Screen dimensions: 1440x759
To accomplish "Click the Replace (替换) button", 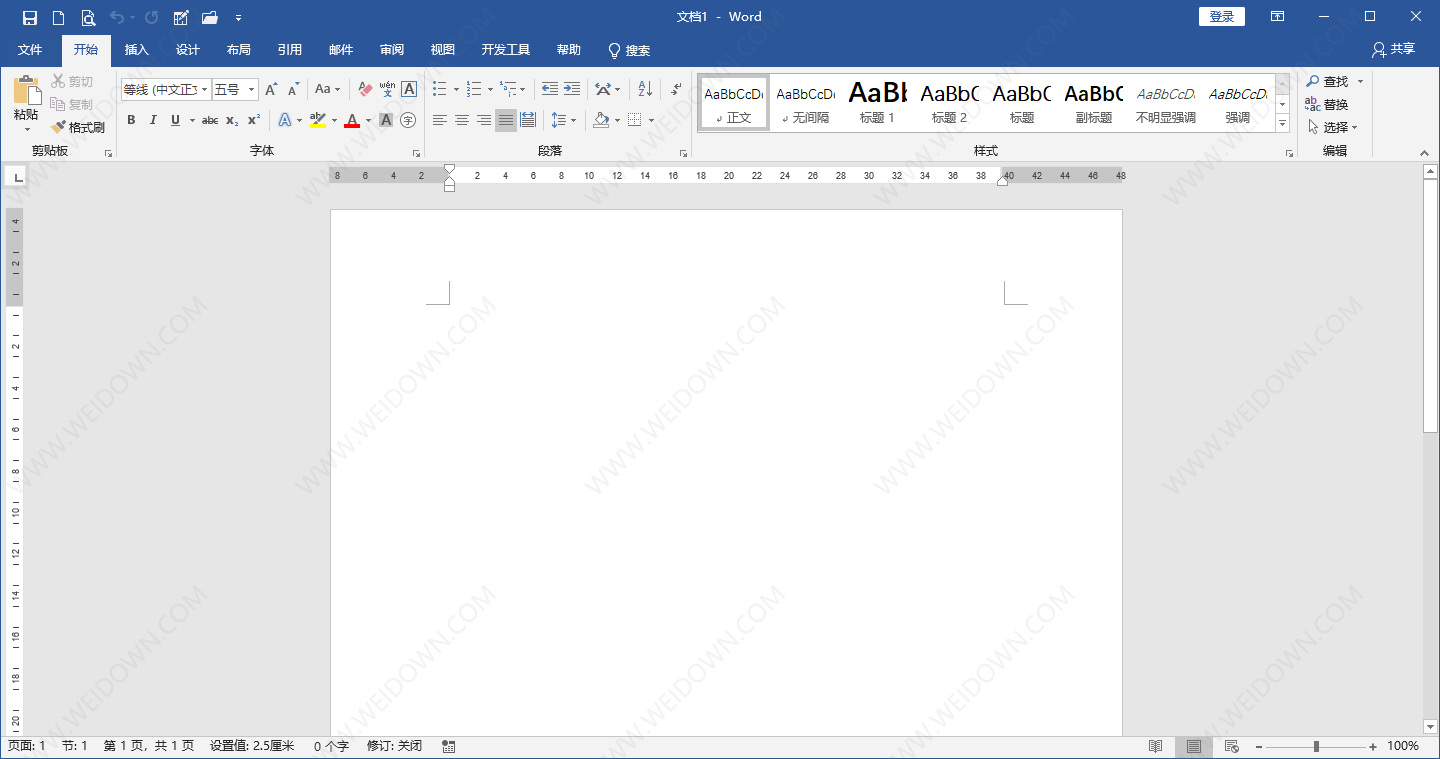I will coord(1327,104).
